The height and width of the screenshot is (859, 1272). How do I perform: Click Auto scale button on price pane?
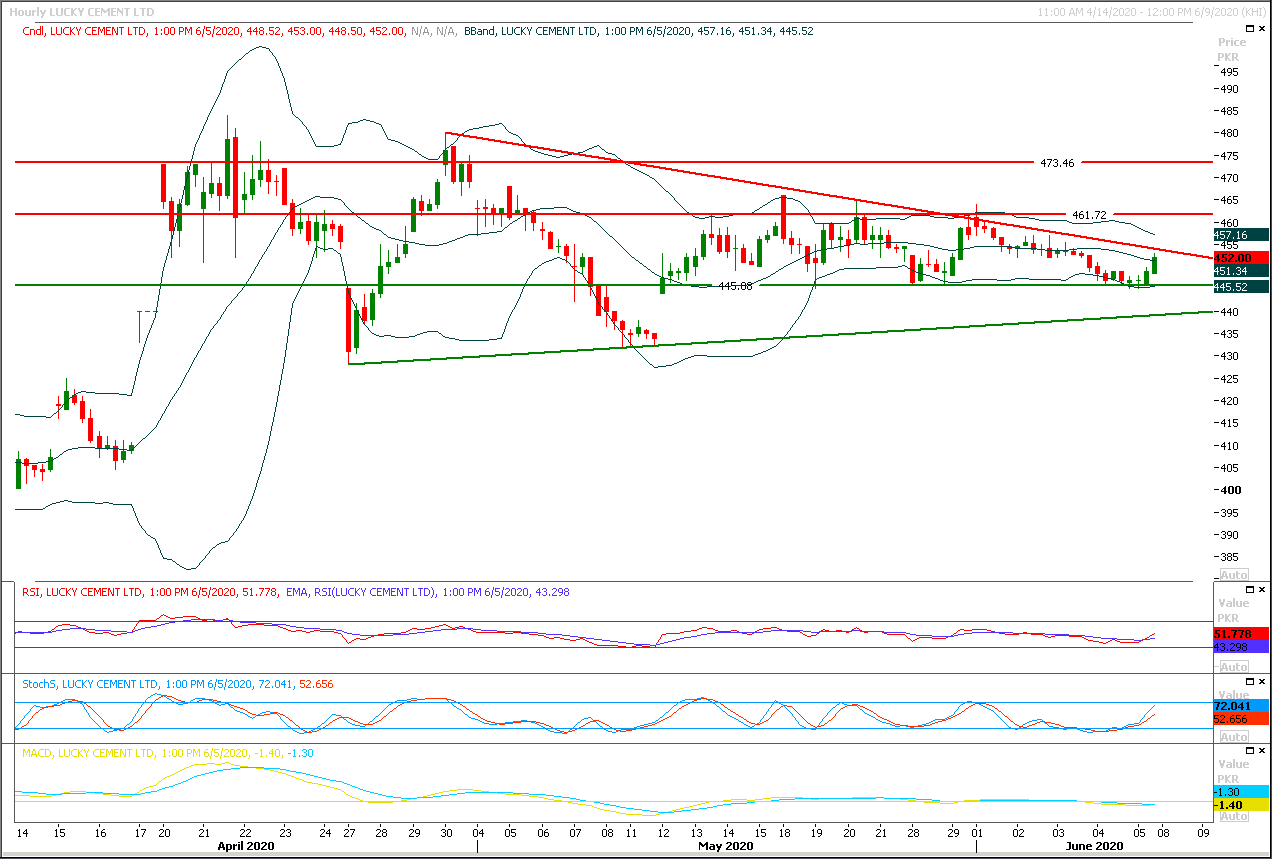1233,575
